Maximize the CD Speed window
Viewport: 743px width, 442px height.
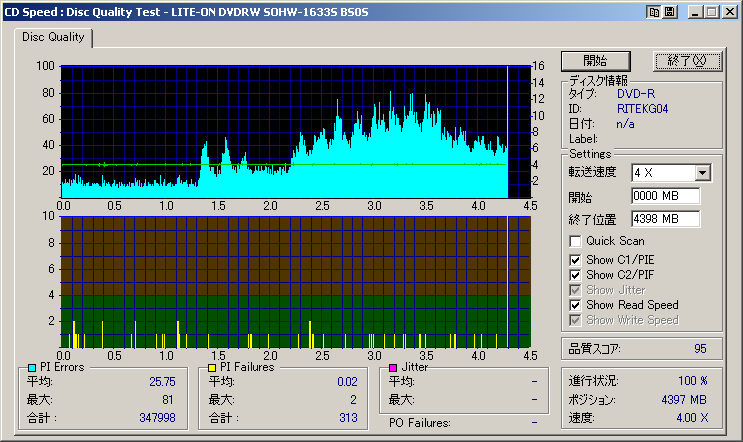tap(711, 12)
